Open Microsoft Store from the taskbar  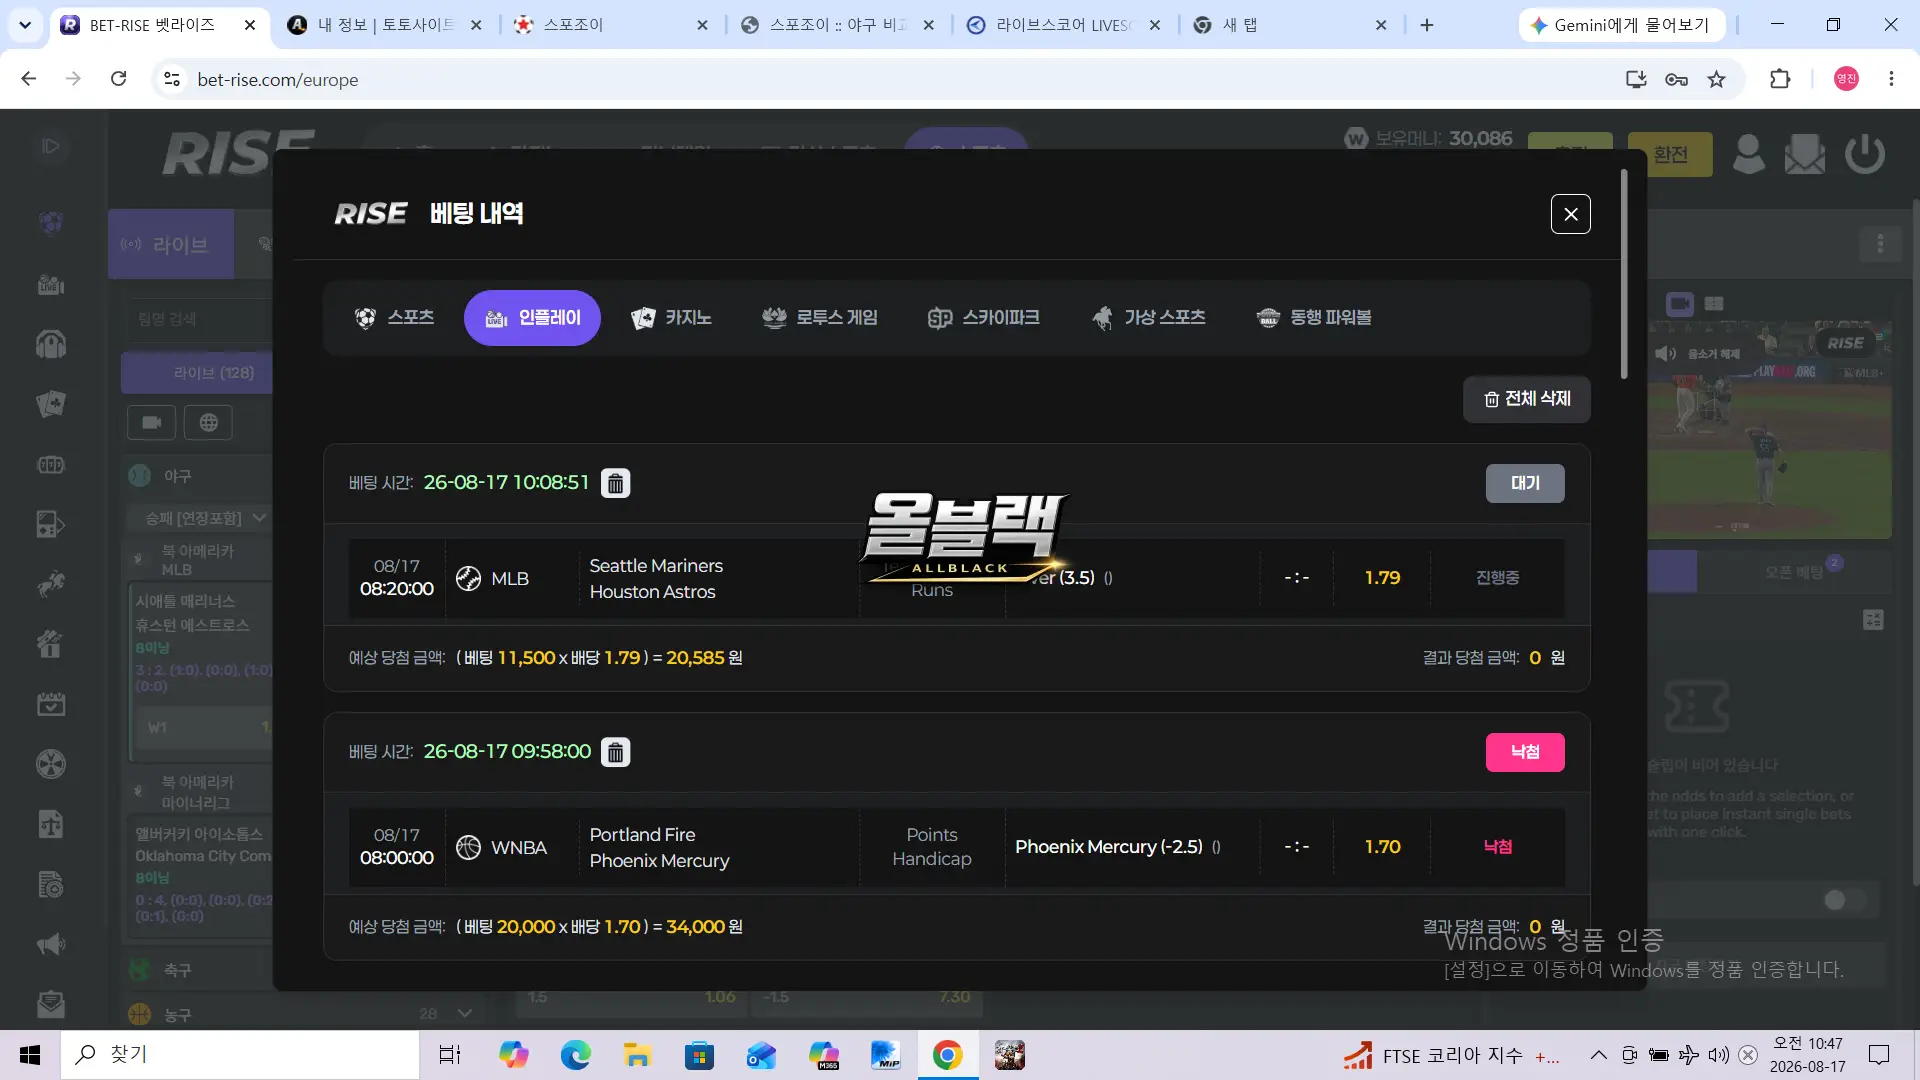tap(699, 1055)
